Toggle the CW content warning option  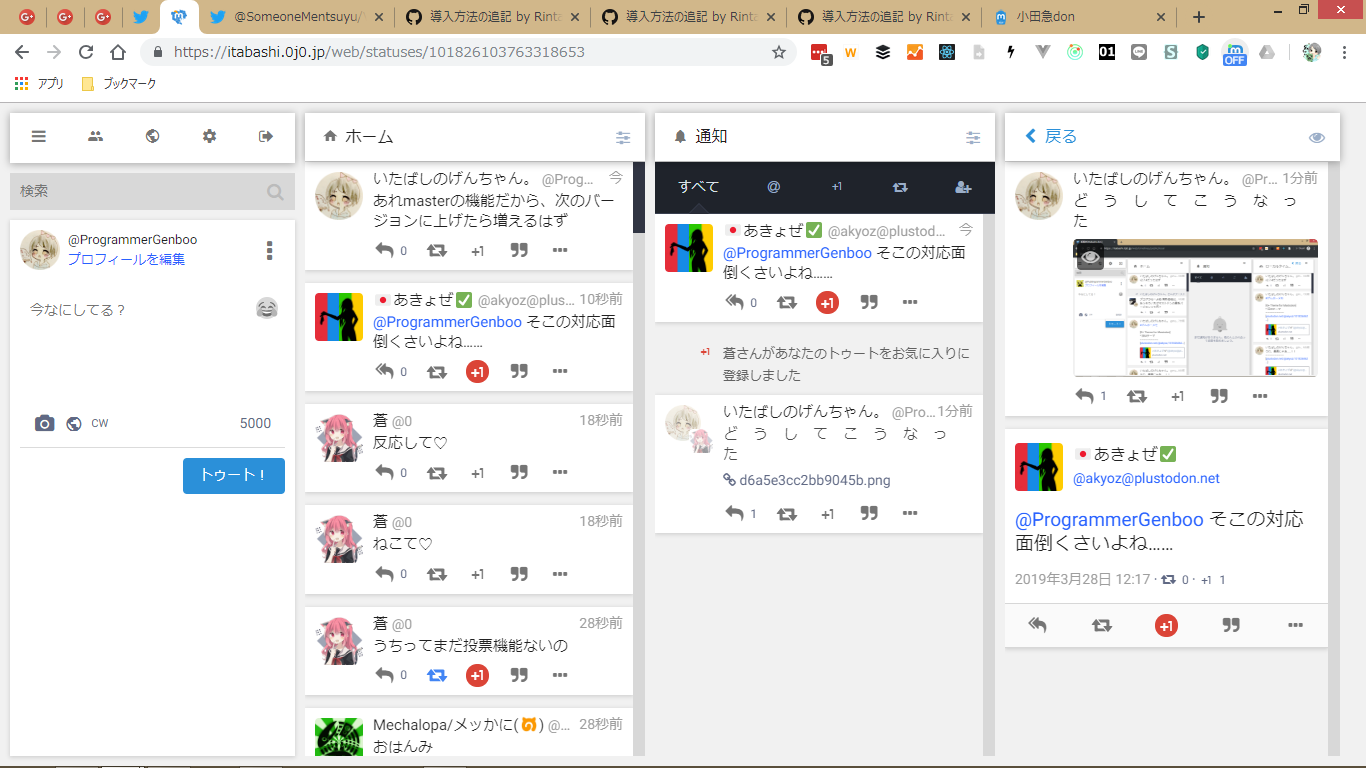pyautogui.click(x=100, y=424)
